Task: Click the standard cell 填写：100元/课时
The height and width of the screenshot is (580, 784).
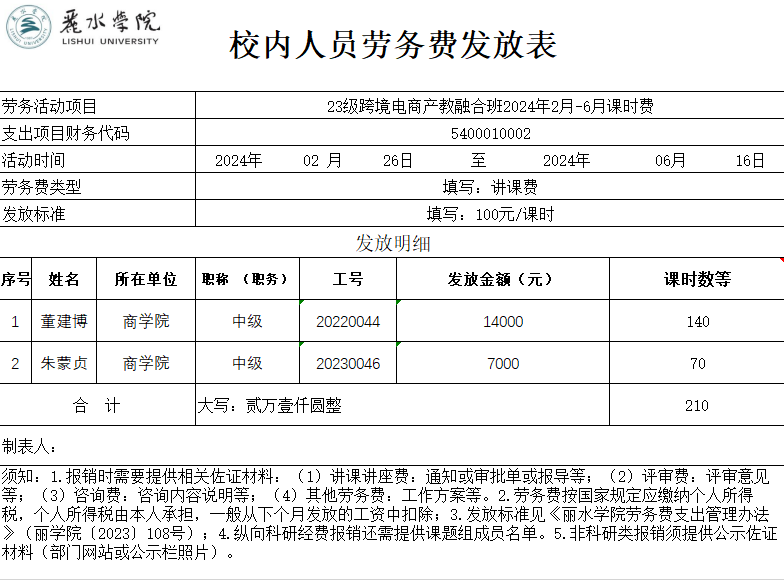Action: tap(490, 214)
